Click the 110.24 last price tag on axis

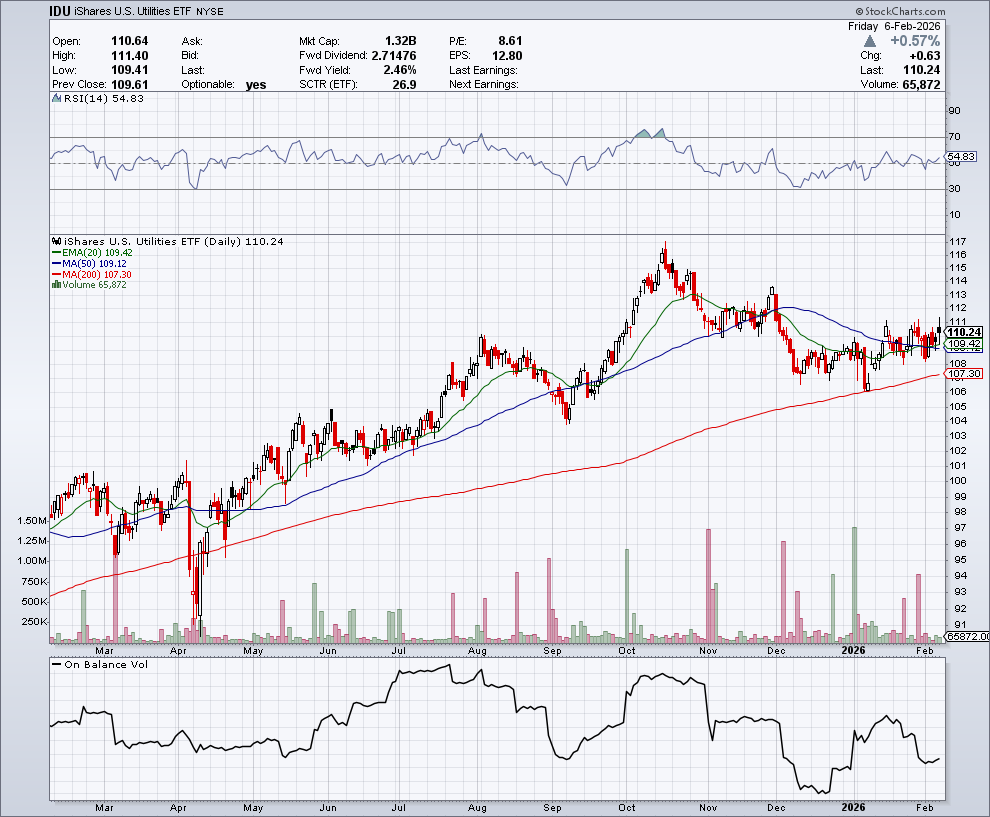964,332
